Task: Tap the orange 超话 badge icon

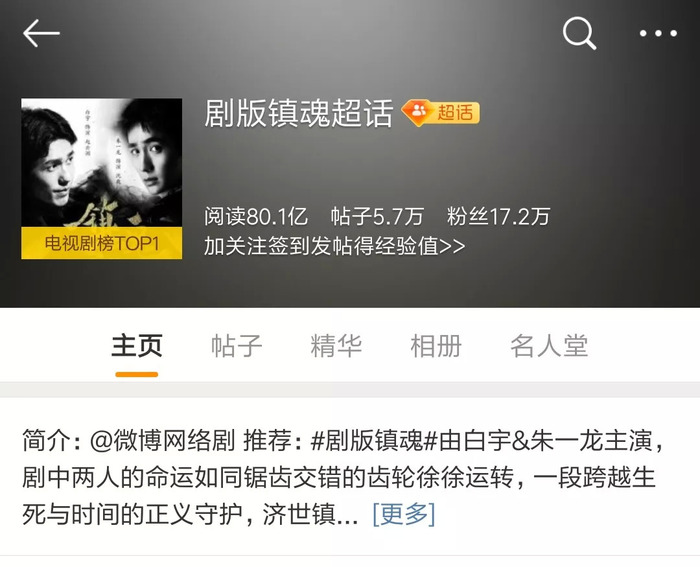Action: (441, 112)
